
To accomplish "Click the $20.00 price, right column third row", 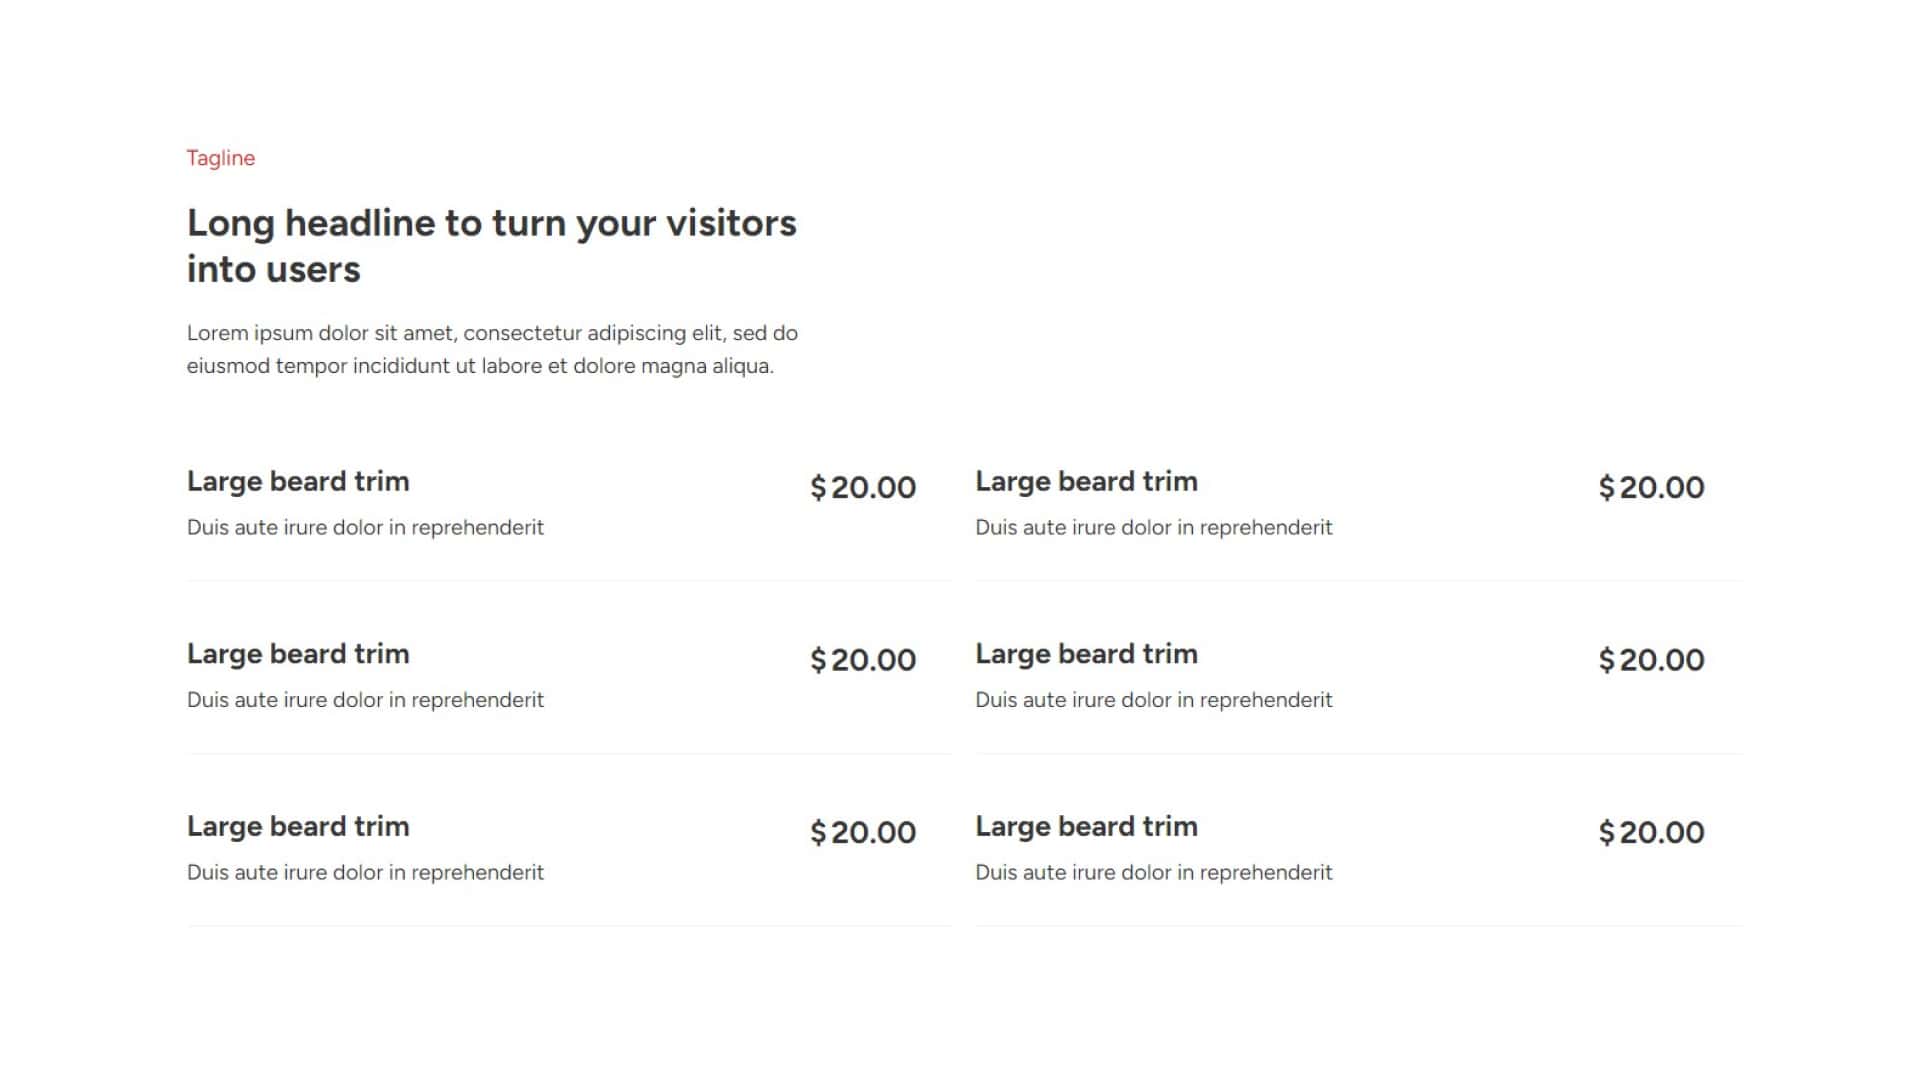I will [1651, 832].
